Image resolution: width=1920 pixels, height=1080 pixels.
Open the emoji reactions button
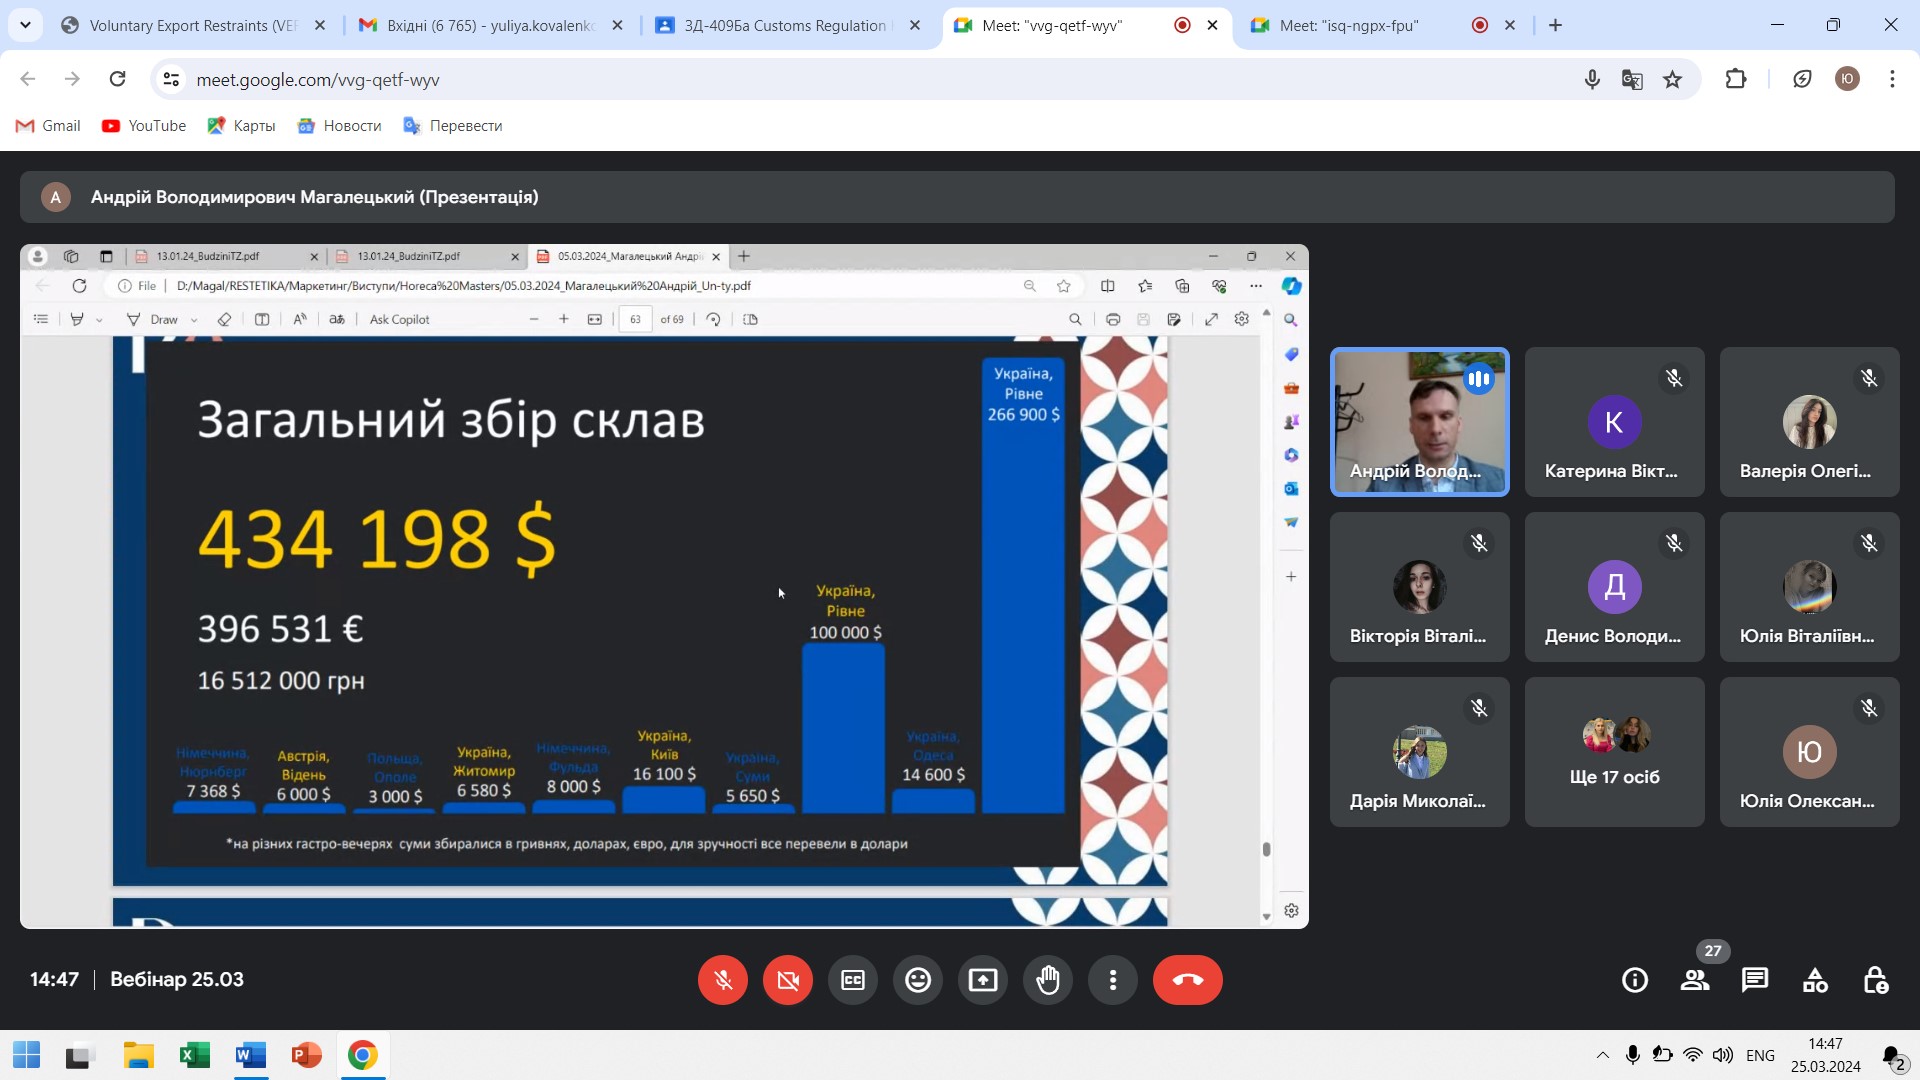[917, 980]
